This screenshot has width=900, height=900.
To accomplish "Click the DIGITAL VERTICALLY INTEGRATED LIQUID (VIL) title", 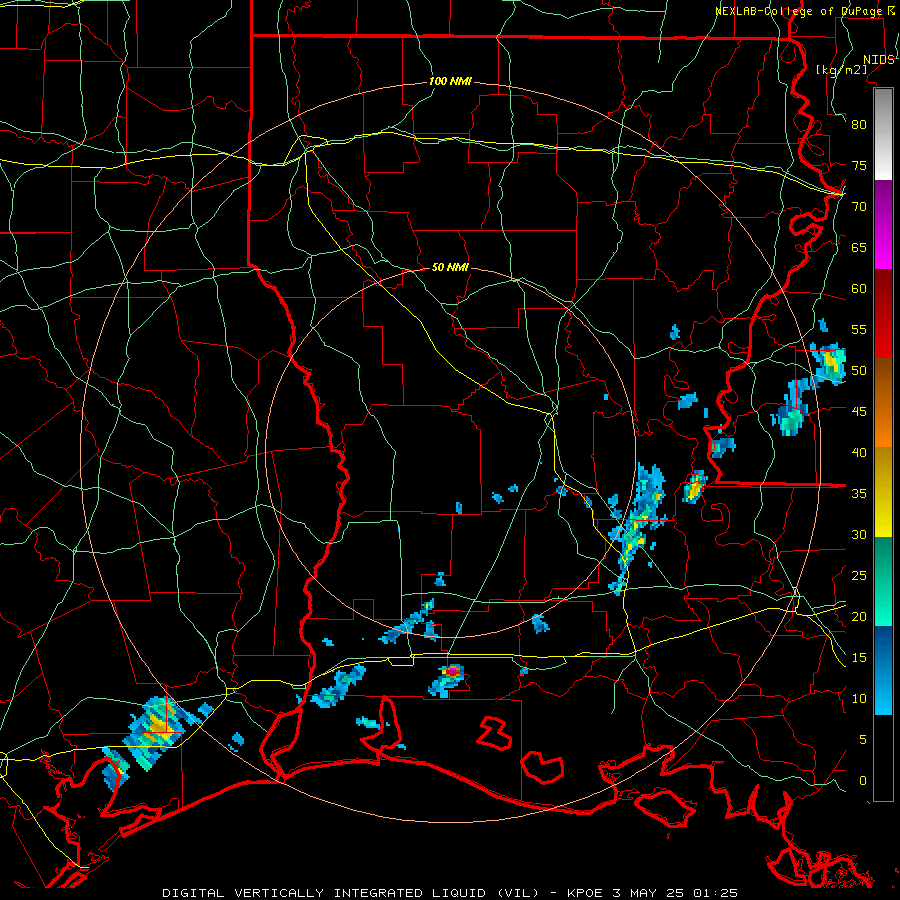I will [x=352, y=893].
